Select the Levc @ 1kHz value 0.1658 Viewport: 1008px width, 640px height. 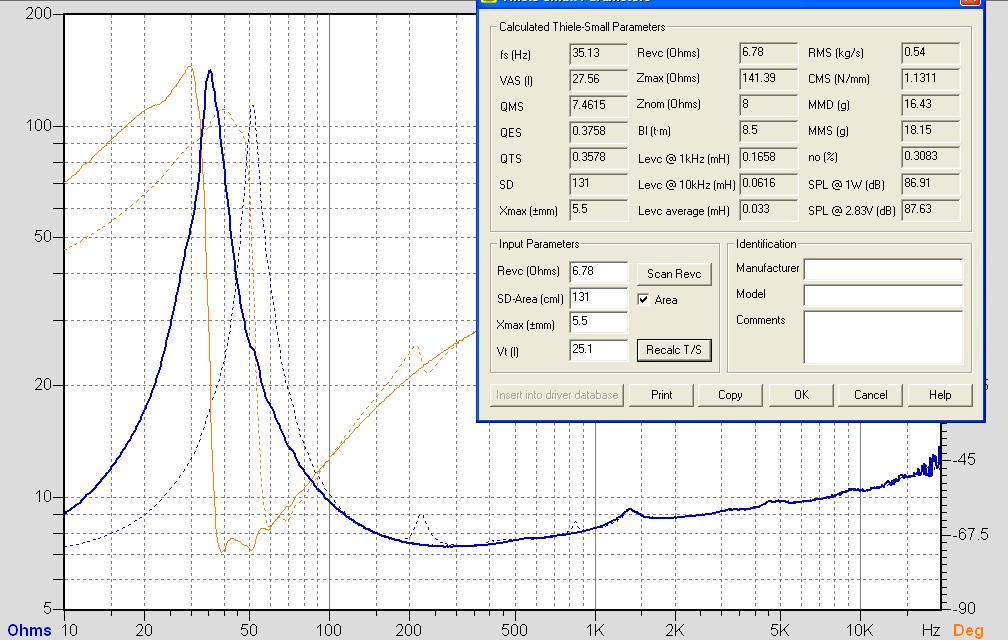pyautogui.click(x=768, y=158)
